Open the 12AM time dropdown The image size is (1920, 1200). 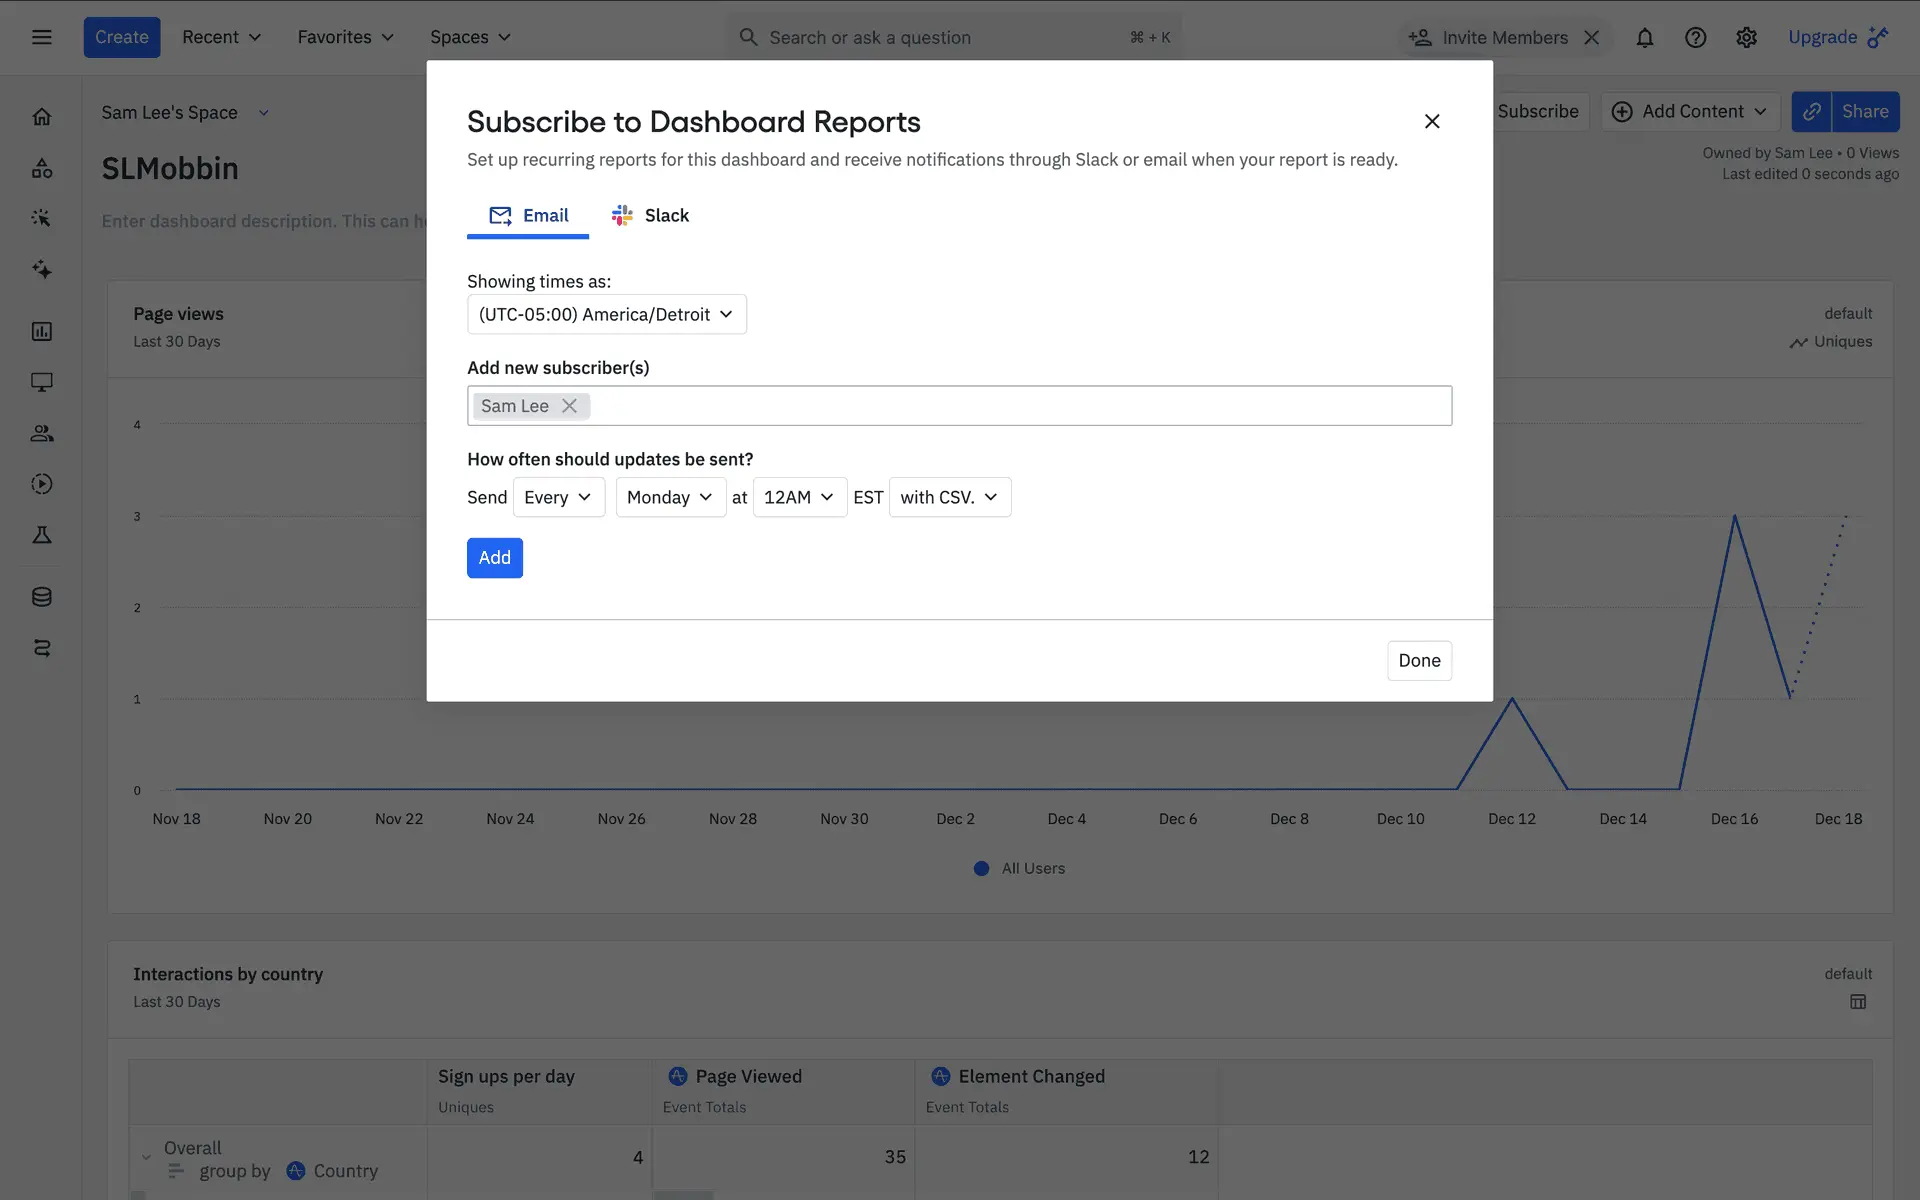tap(799, 497)
